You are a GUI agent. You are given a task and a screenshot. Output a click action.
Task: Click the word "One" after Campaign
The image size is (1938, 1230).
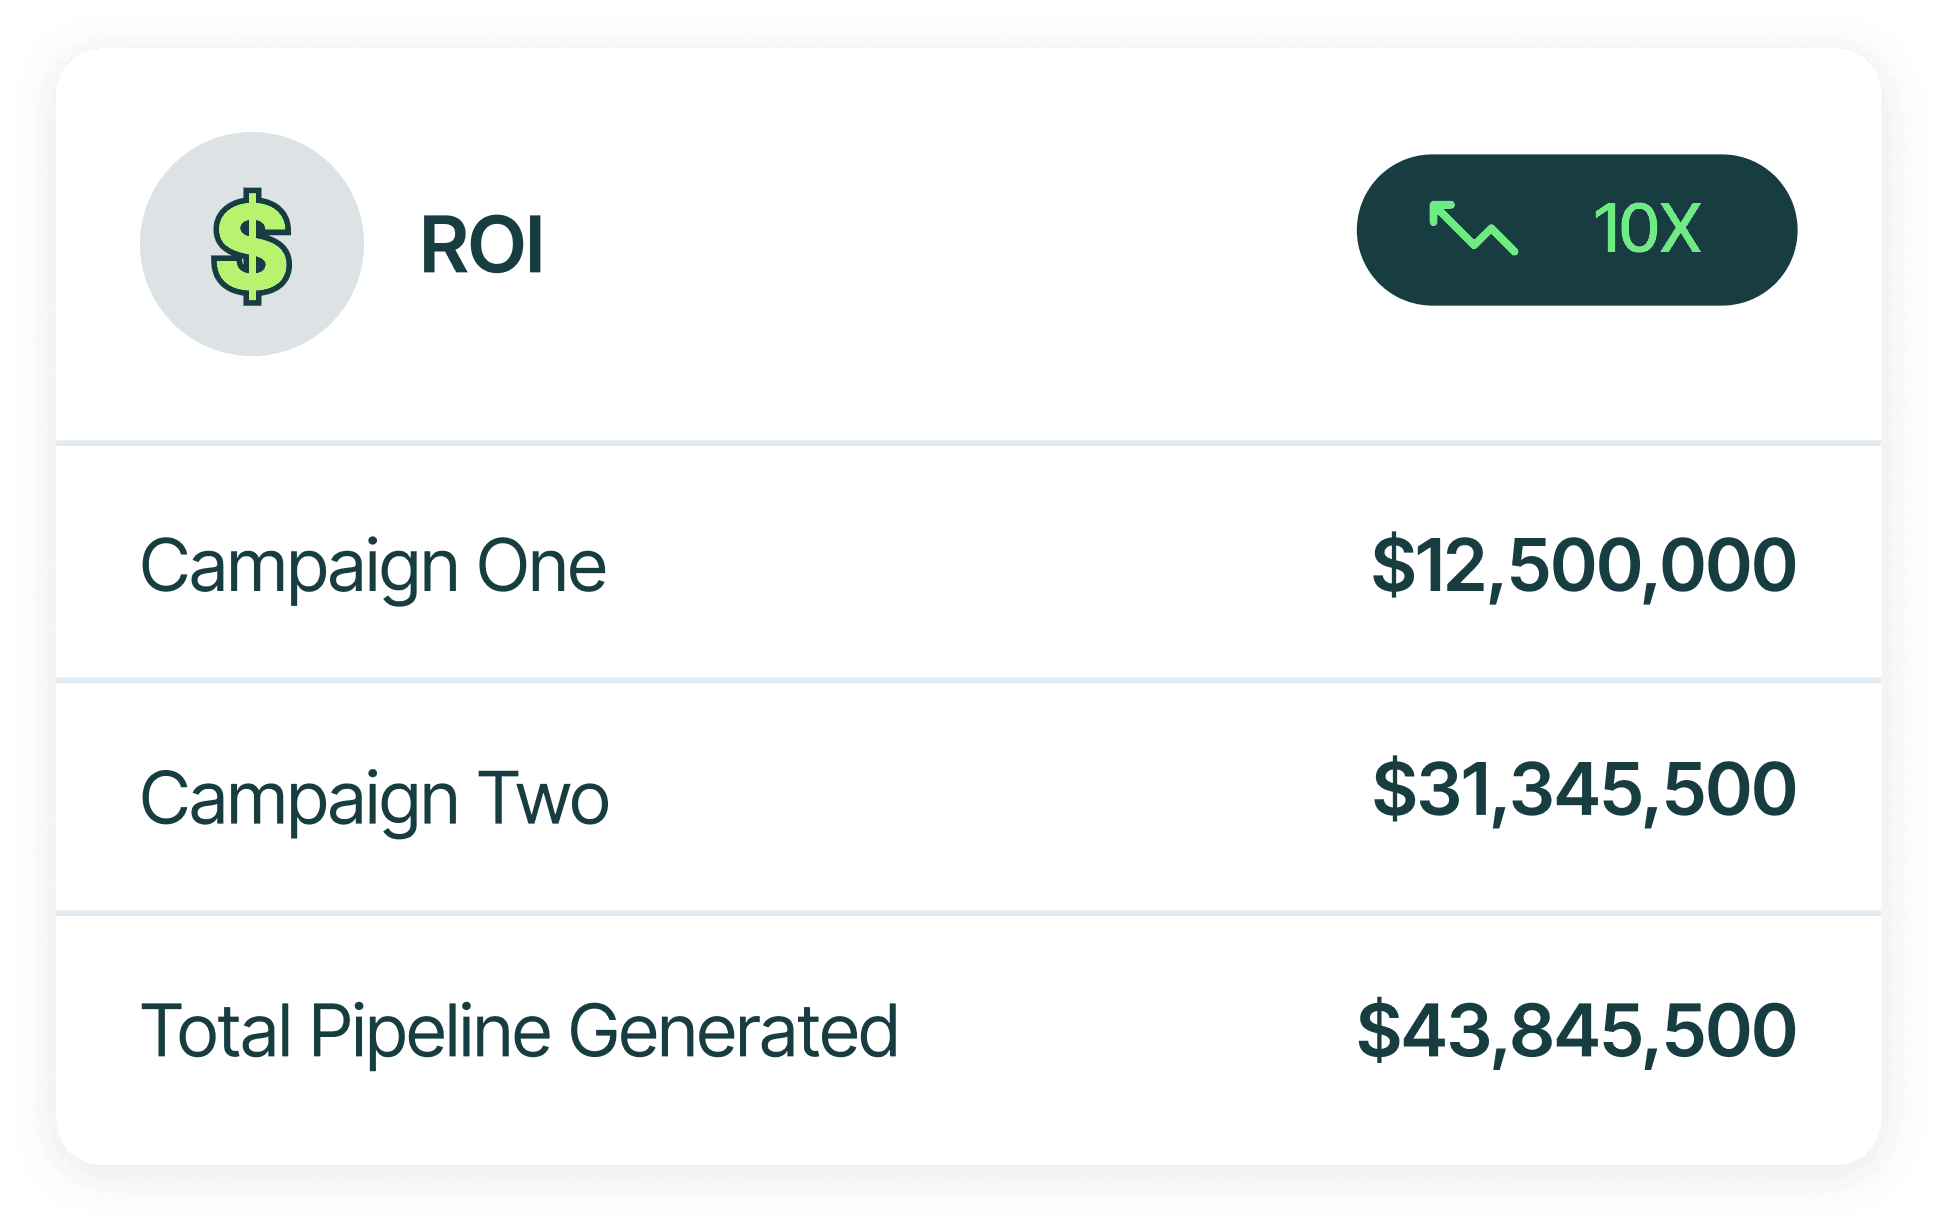[x=541, y=567]
